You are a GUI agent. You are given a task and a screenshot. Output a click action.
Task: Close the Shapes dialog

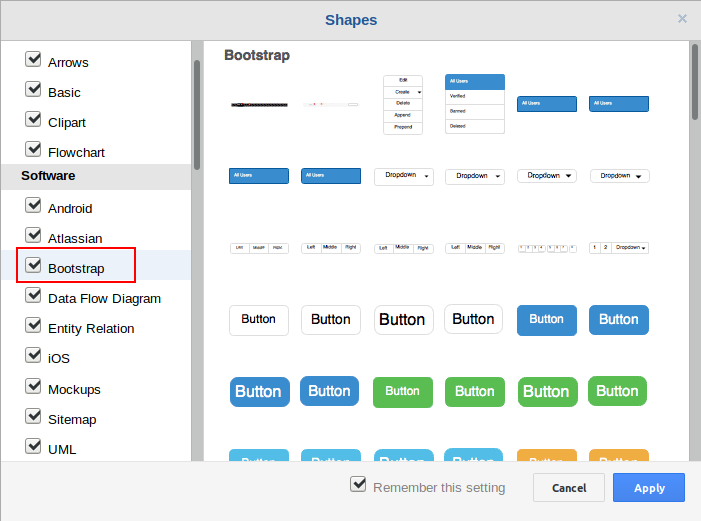682,18
